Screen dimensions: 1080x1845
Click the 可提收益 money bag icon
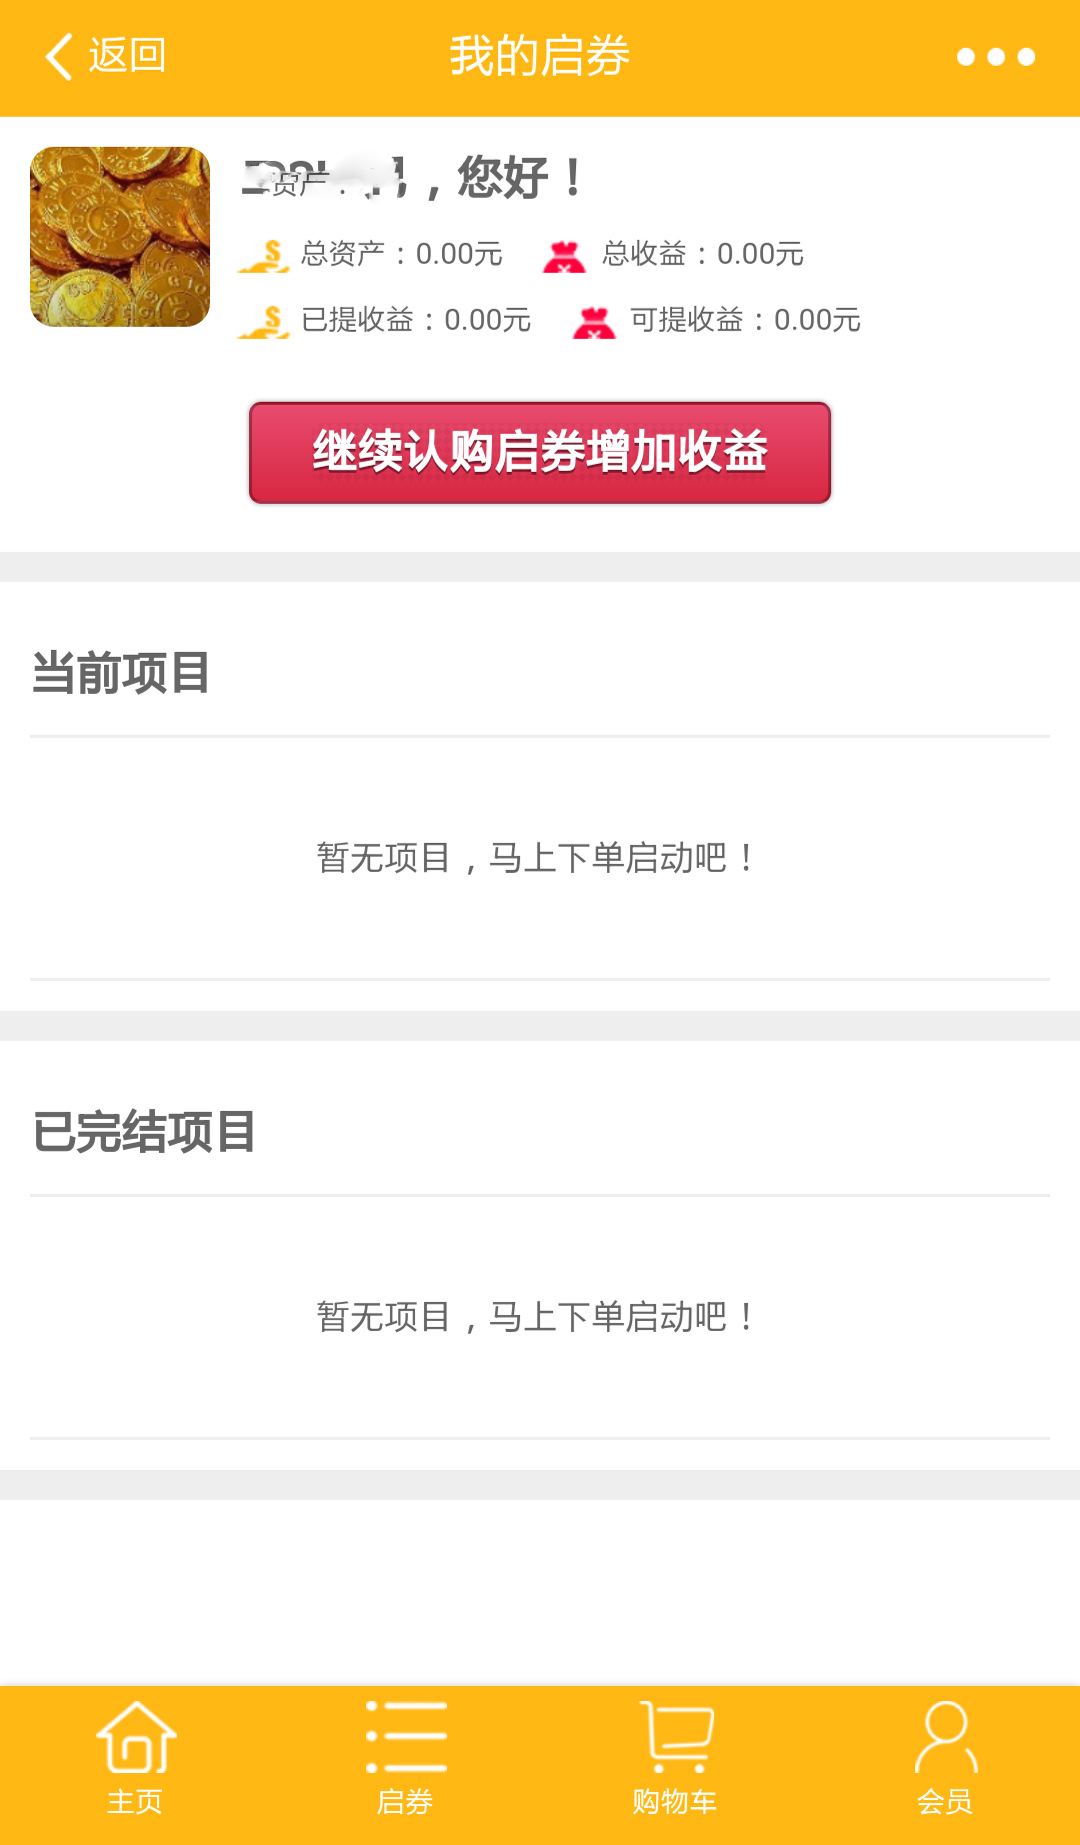[x=594, y=322]
